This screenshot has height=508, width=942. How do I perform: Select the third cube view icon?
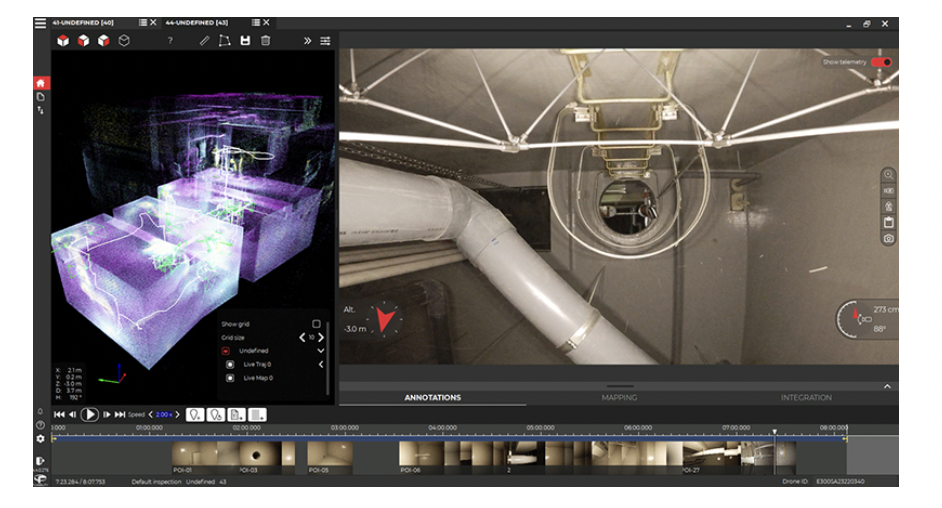pos(103,40)
